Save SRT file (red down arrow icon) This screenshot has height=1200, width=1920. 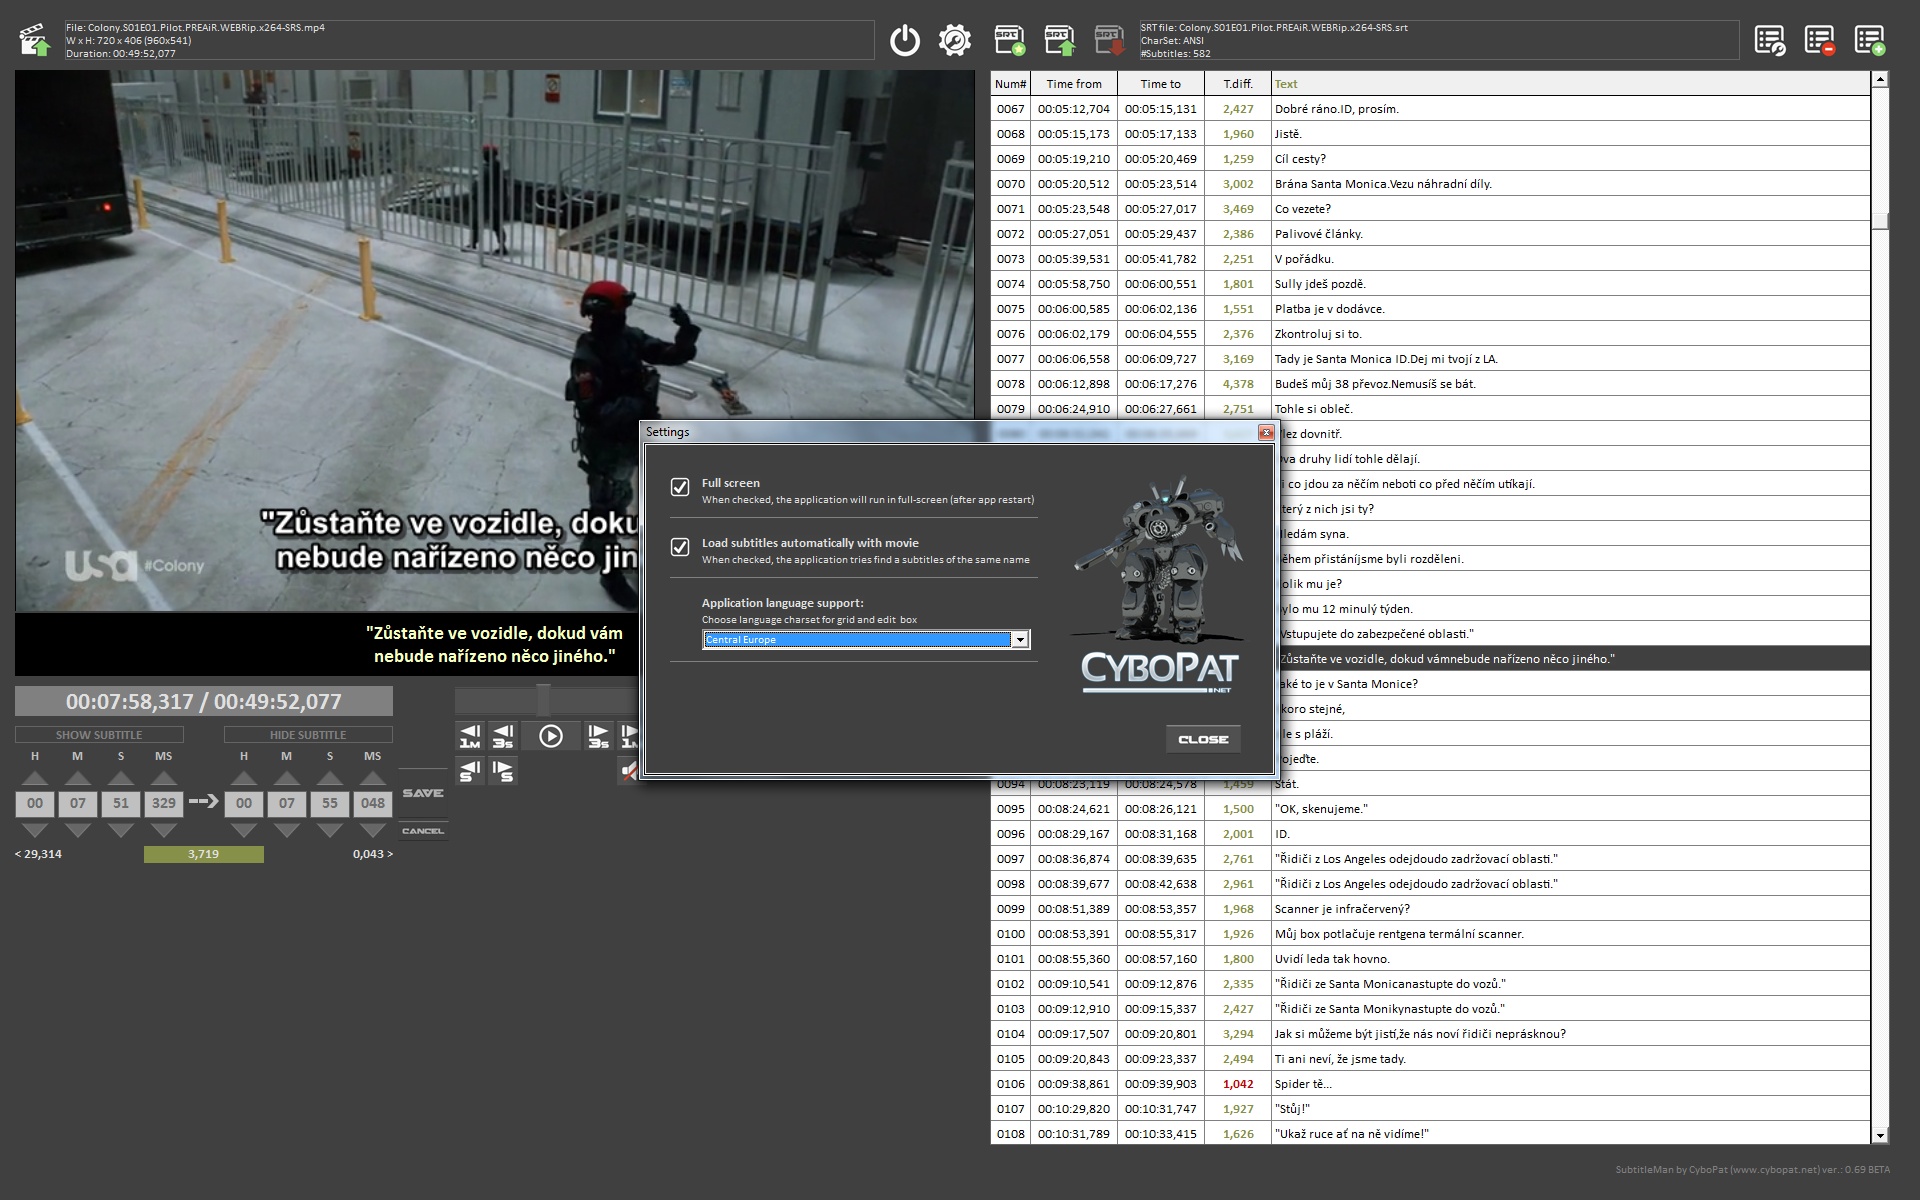point(1109,40)
